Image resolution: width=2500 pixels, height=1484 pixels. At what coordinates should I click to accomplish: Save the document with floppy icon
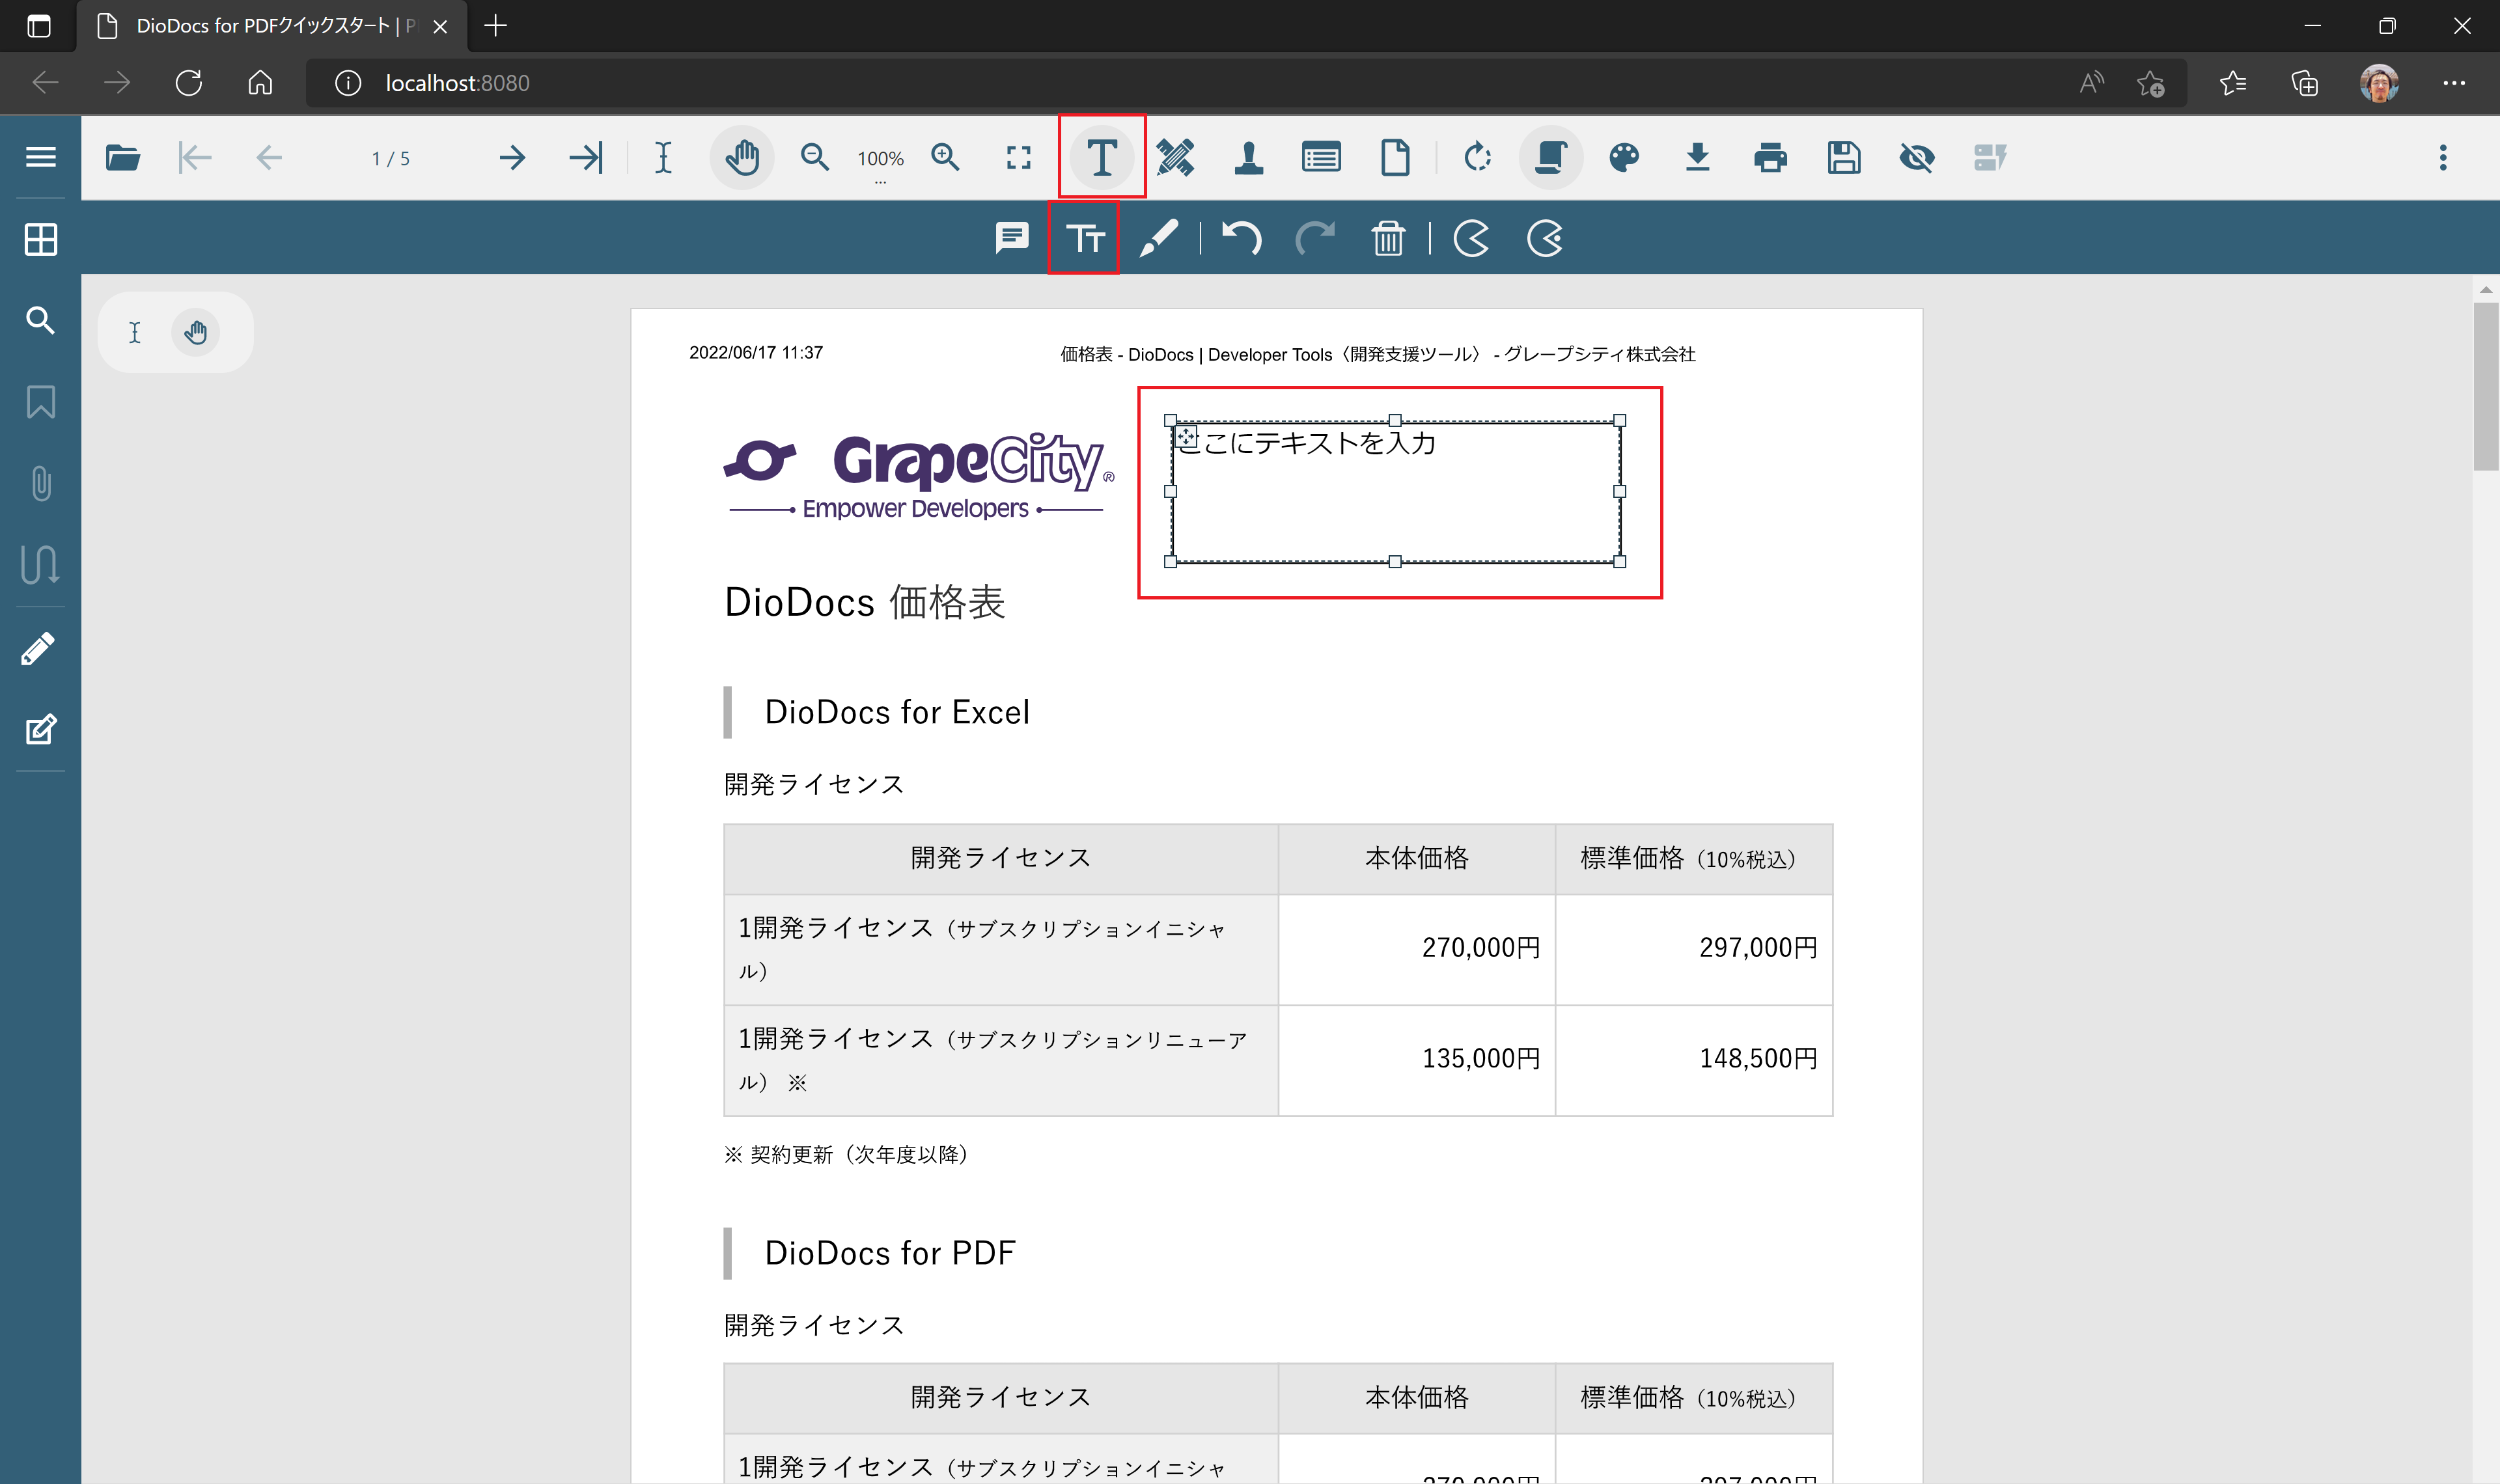1844,158
